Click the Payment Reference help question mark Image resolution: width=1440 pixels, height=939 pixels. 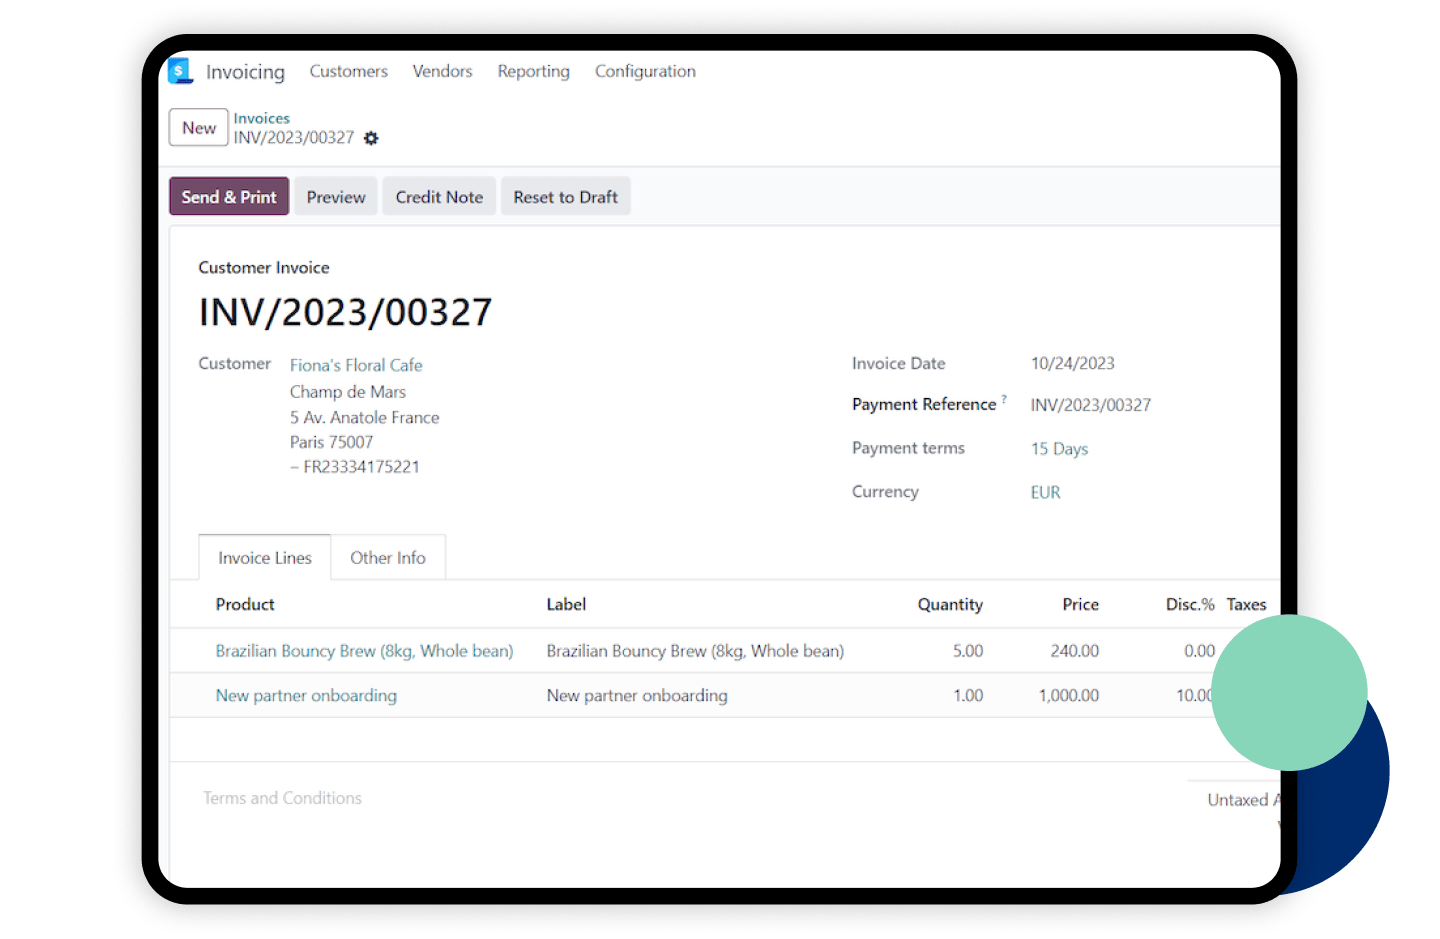click(1005, 398)
